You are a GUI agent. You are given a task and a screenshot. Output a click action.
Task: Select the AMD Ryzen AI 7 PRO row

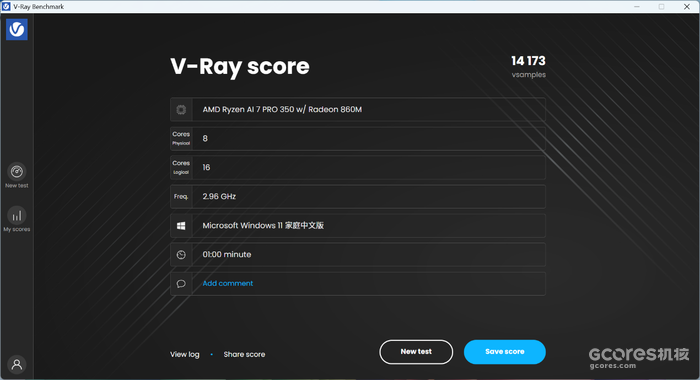click(358, 109)
